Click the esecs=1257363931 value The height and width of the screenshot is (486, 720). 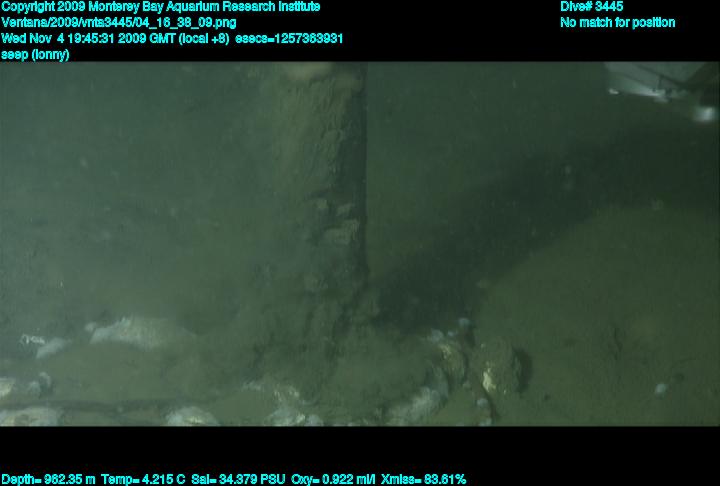(x=289, y=38)
